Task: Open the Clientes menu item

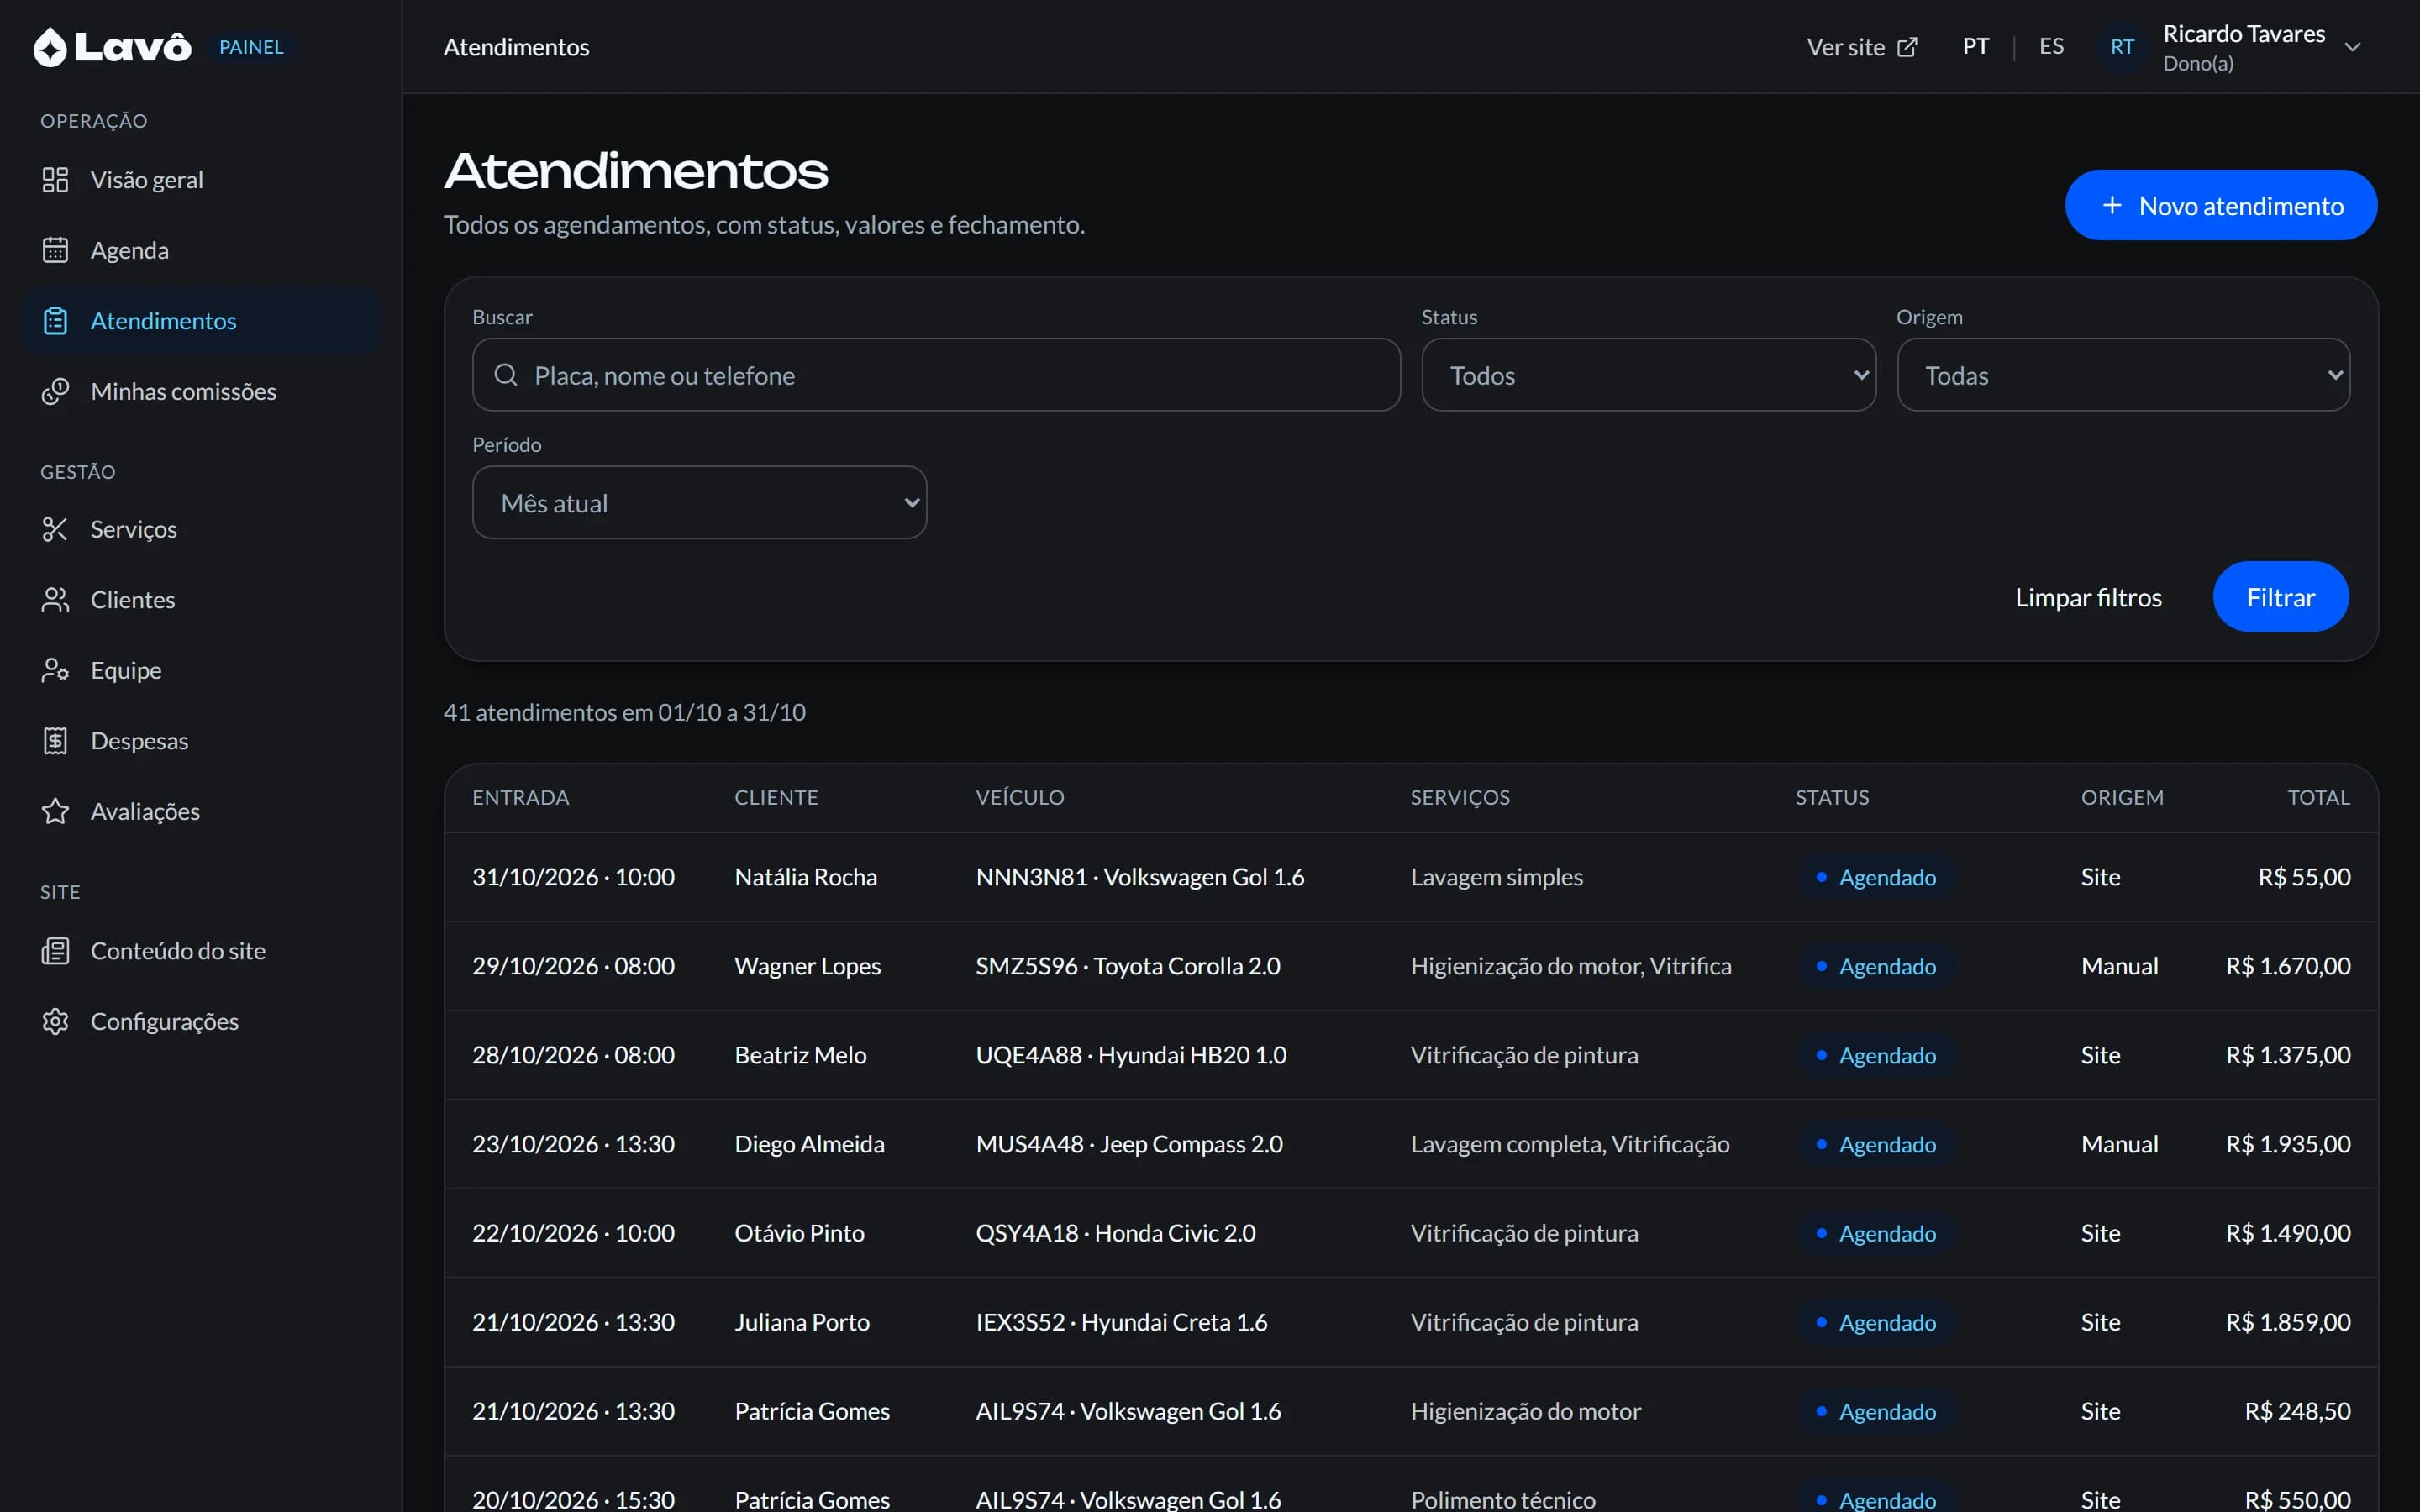Action: point(201,600)
